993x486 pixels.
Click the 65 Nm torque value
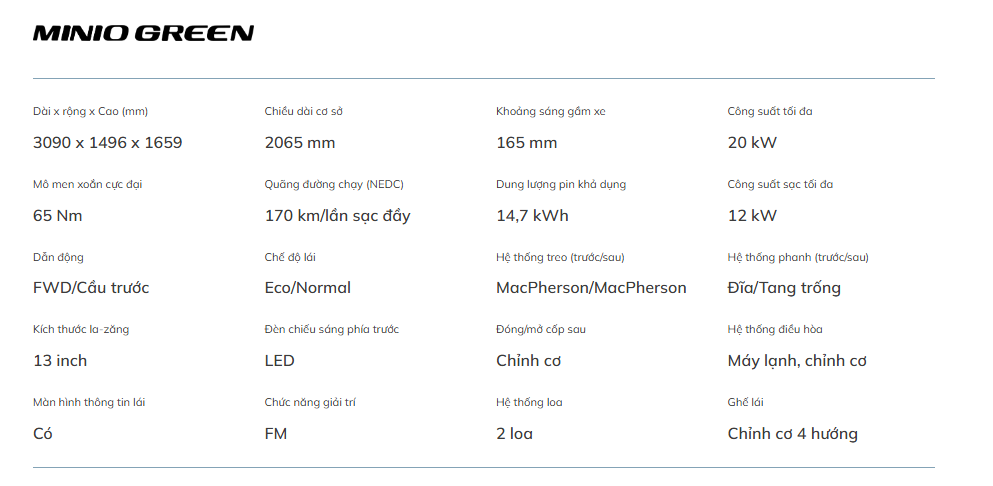tap(58, 216)
